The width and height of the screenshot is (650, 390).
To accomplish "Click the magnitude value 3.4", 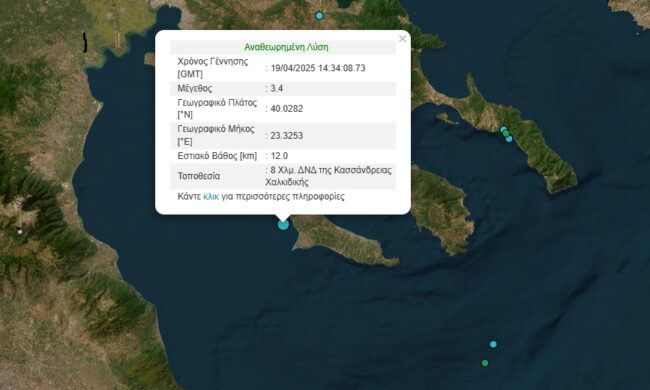I will pyautogui.click(x=276, y=88).
